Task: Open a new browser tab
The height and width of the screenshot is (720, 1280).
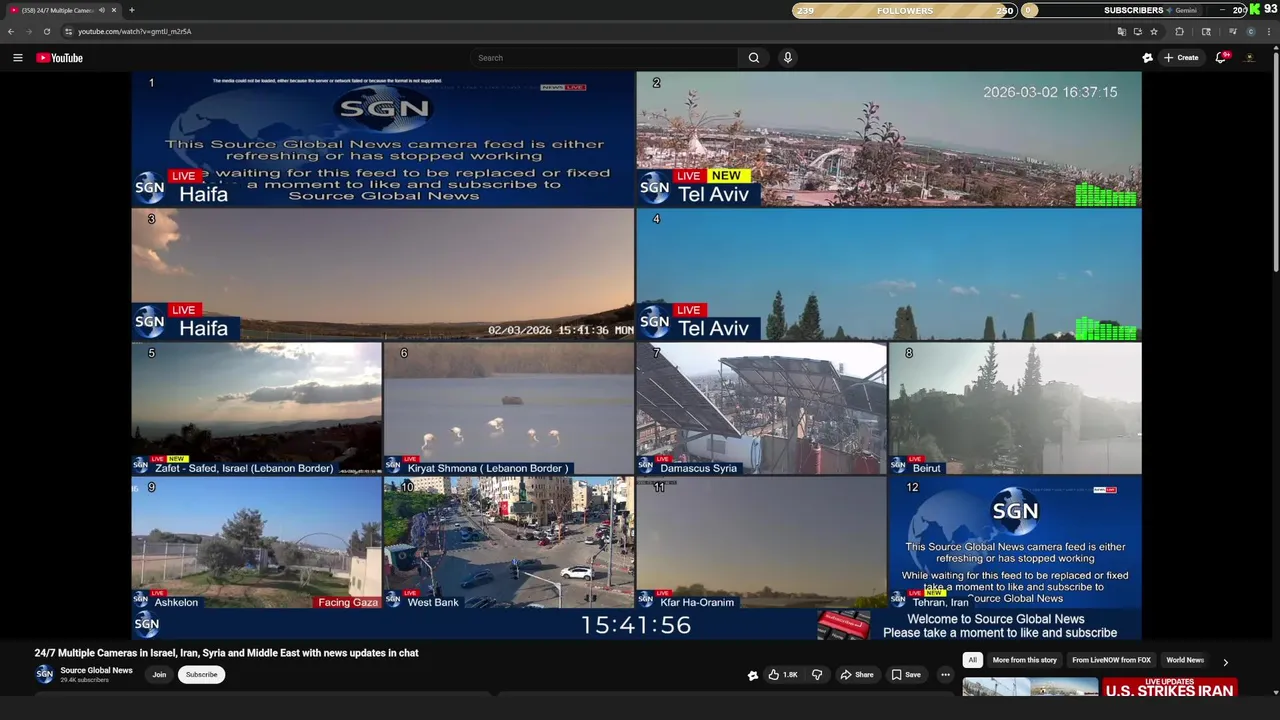Action: coord(132,10)
